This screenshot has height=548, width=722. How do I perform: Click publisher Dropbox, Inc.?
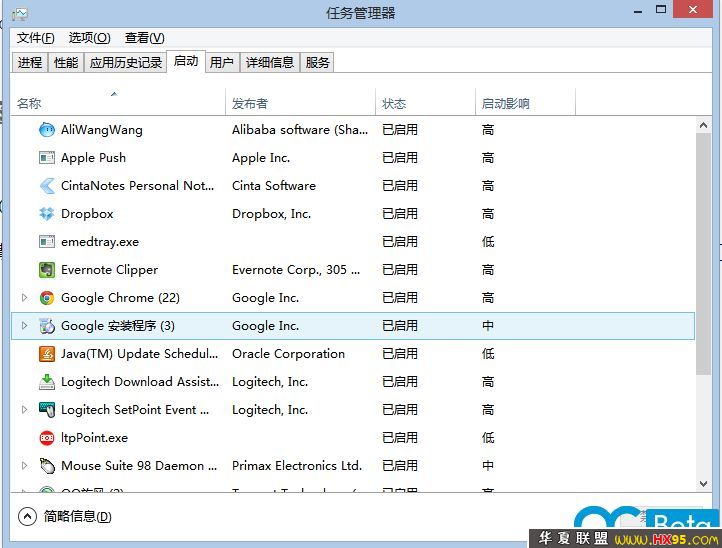point(272,214)
